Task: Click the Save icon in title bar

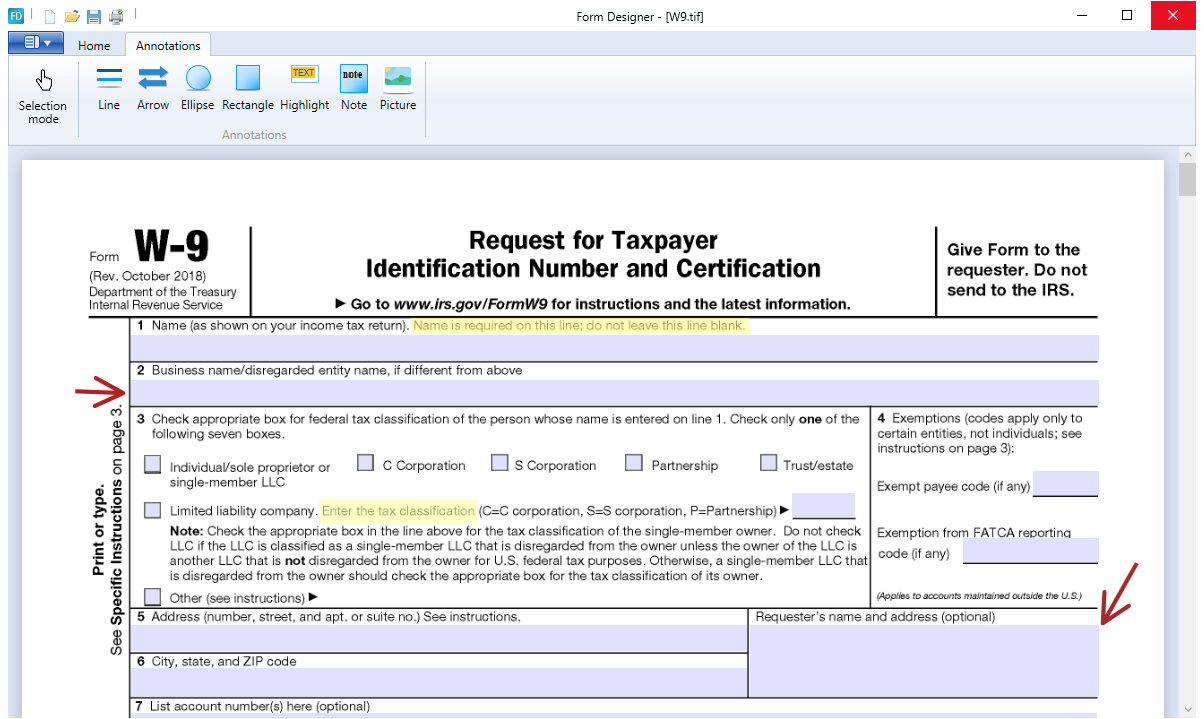Action: click(94, 16)
